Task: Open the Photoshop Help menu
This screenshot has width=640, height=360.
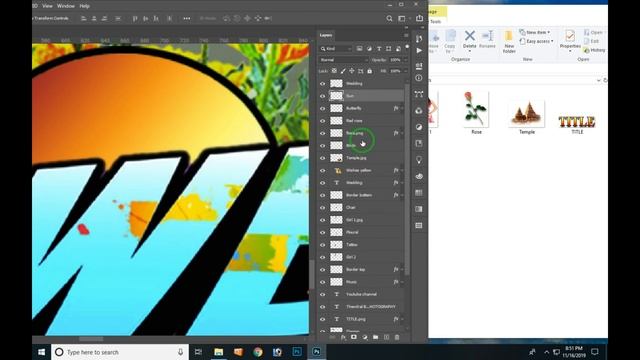Action: point(84,6)
